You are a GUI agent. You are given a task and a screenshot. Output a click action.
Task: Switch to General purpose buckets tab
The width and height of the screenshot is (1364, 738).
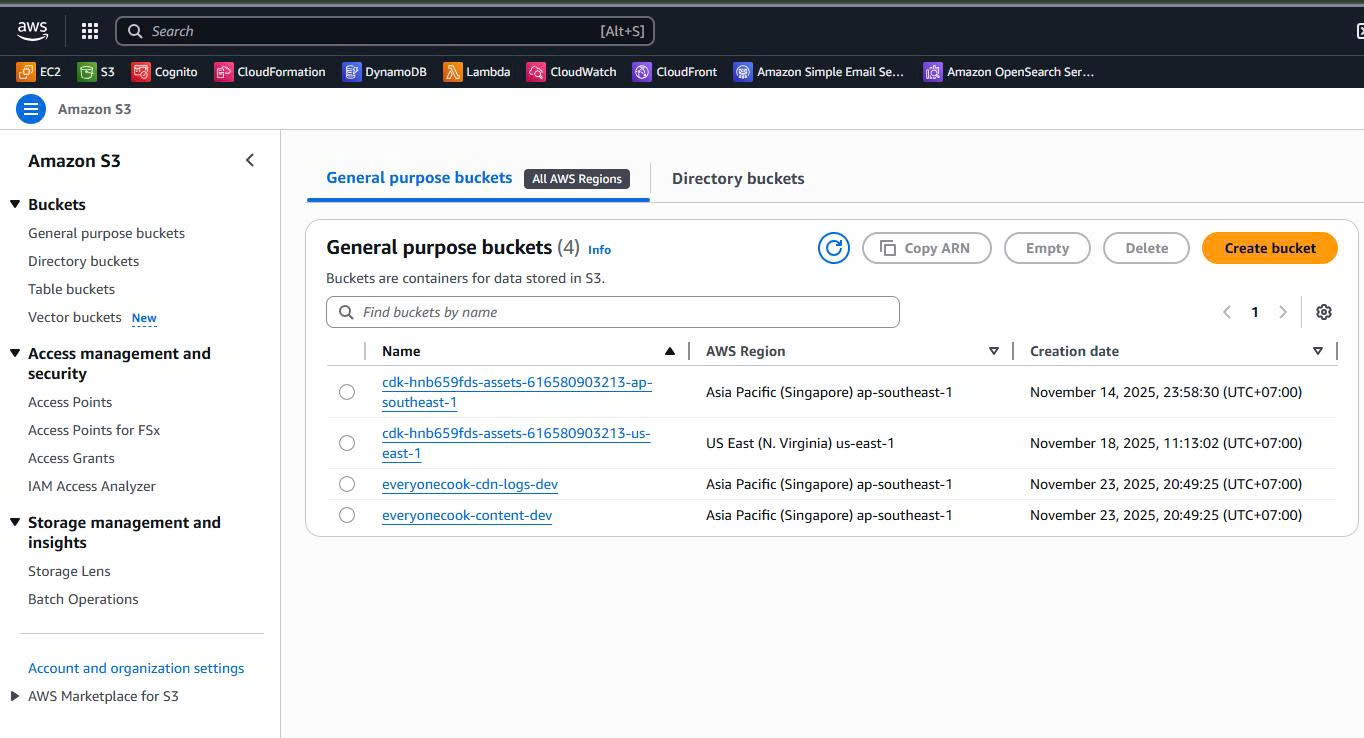click(419, 178)
